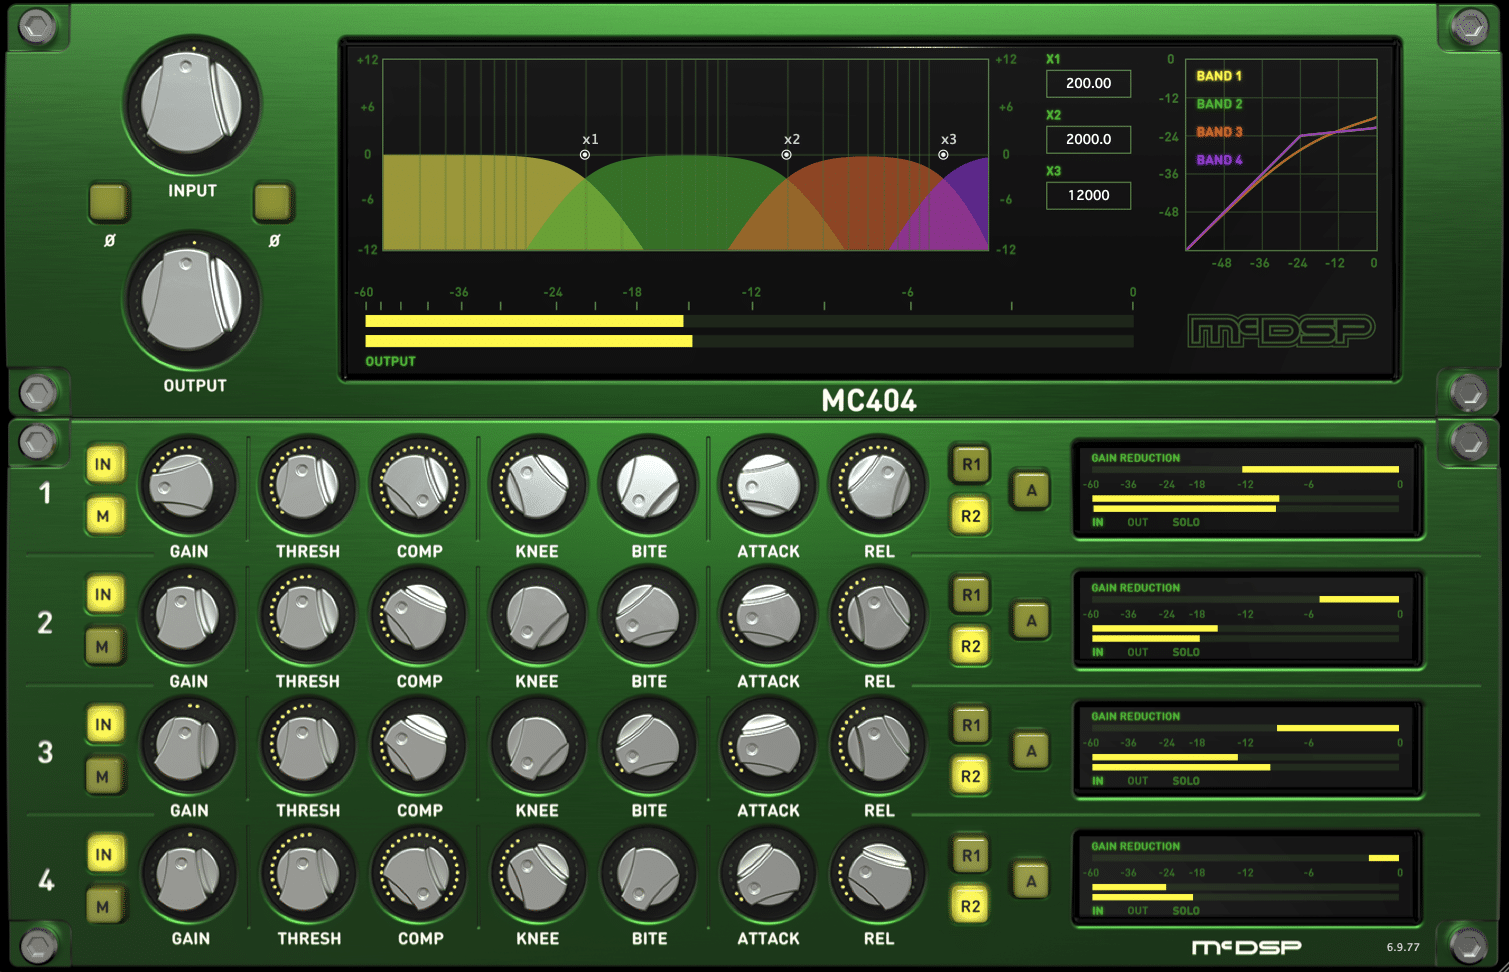Select BAND 4 in the curve legend
Screen dimensions: 1509x972
click(1218, 160)
